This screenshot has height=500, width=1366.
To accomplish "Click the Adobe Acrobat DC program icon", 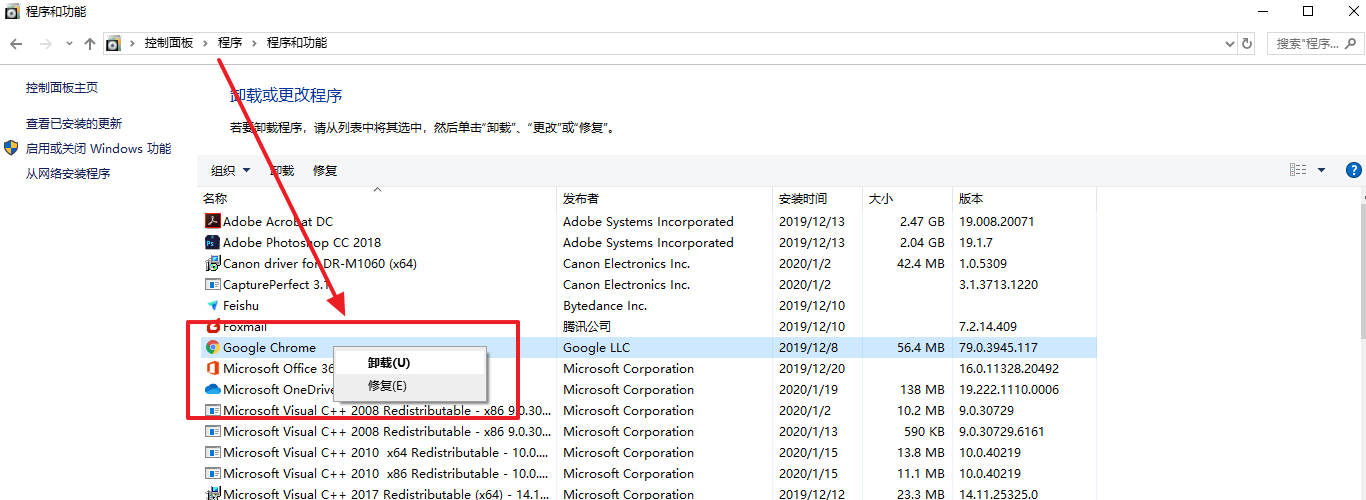I will point(212,222).
